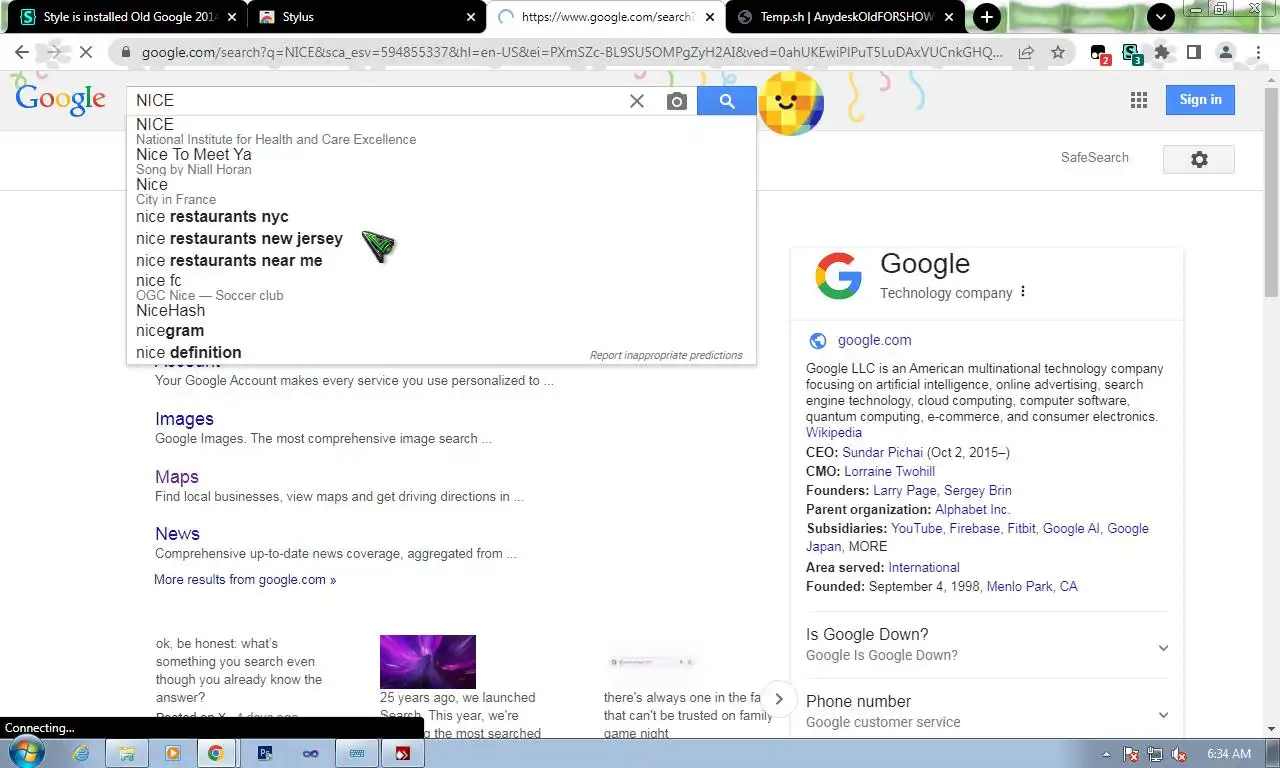Pick suggestion nice restaurants near me

(x=441, y=261)
